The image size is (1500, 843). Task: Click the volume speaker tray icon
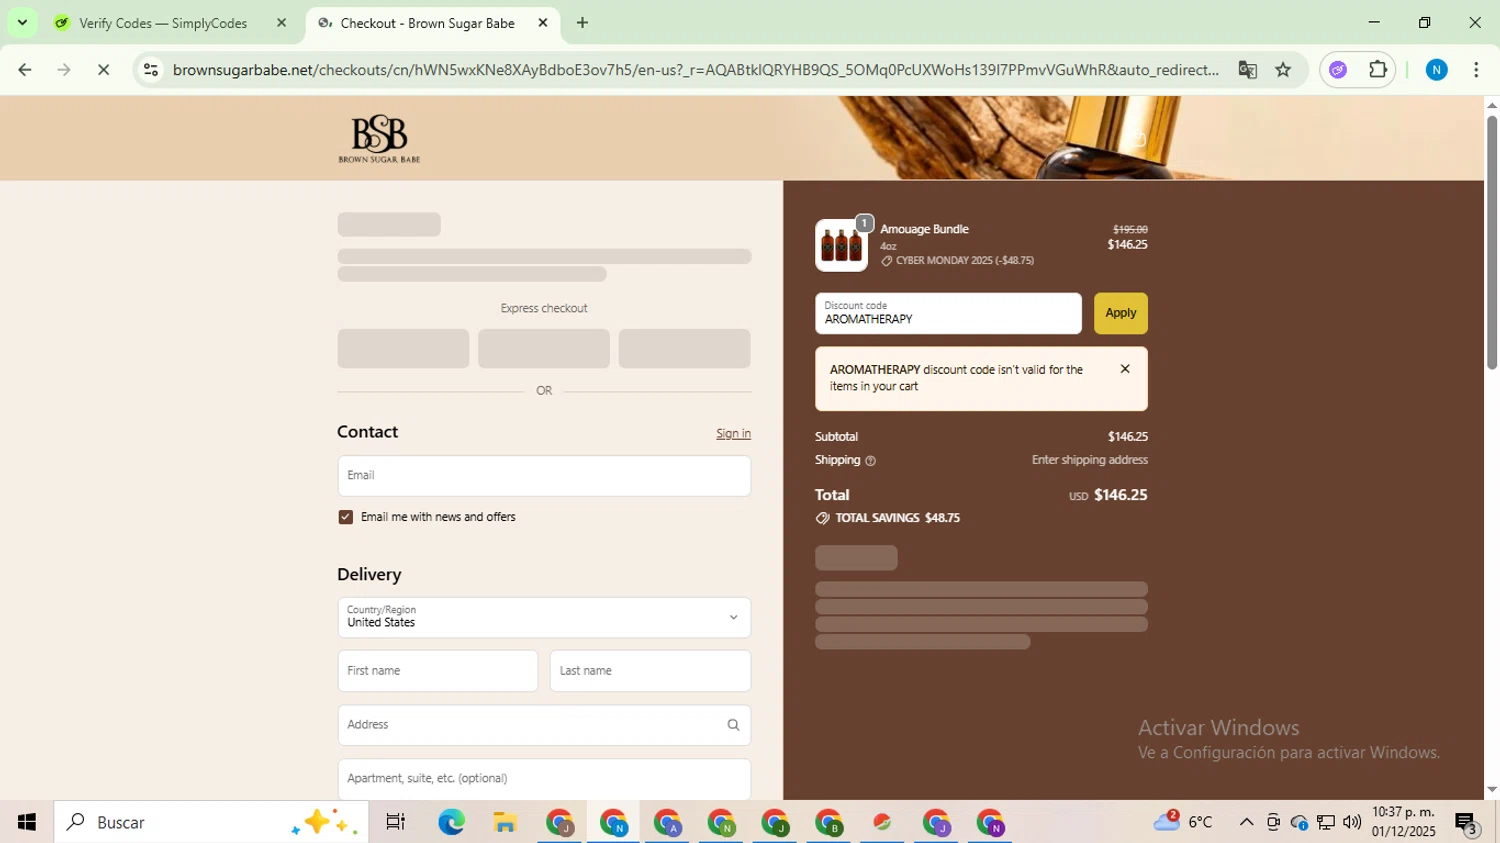click(1352, 822)
